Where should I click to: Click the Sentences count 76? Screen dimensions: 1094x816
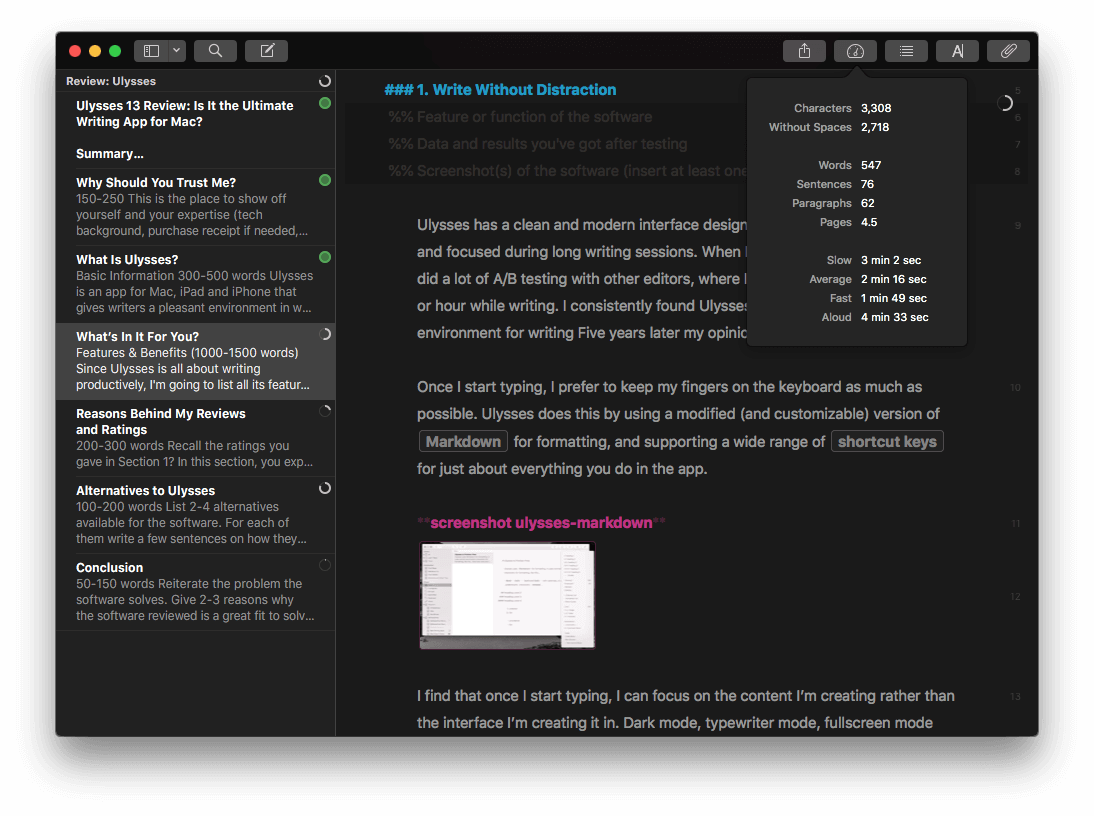click(867, 184)
